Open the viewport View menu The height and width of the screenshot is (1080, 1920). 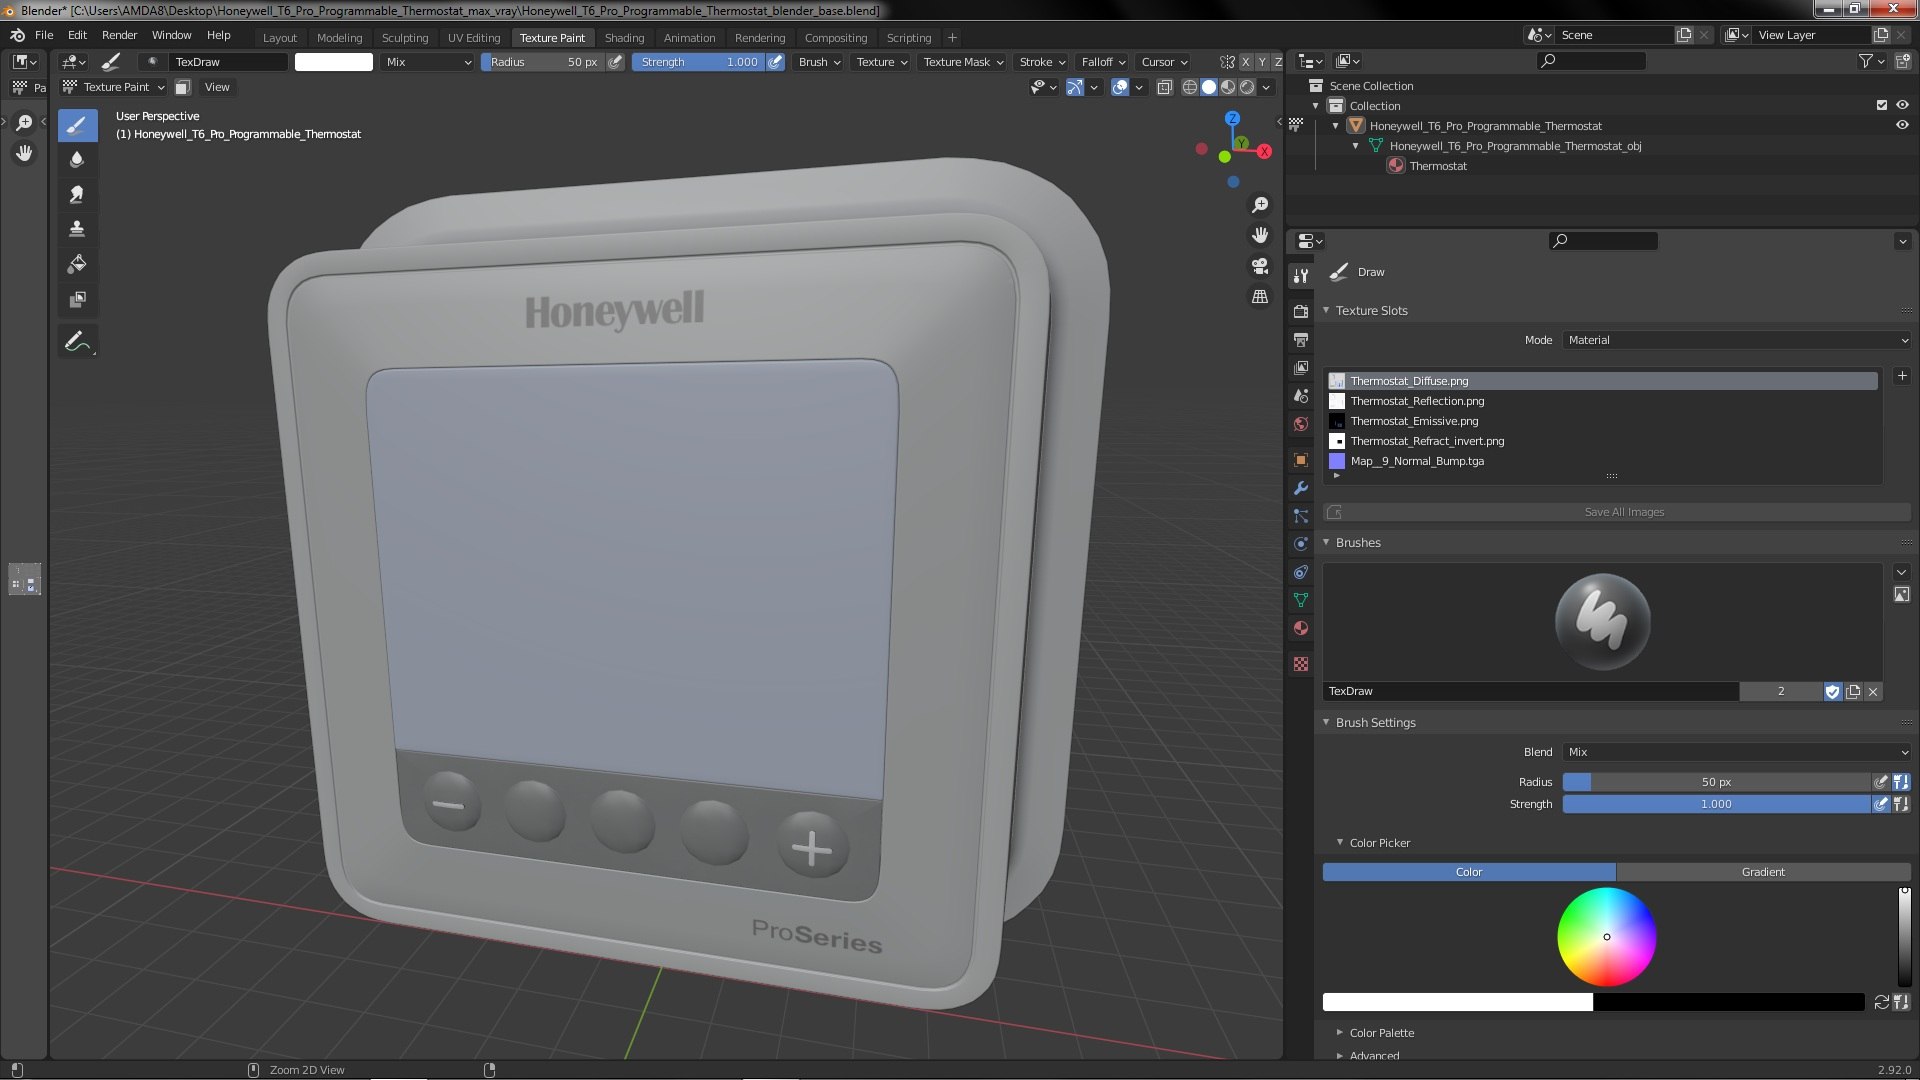tap(217, 87)
